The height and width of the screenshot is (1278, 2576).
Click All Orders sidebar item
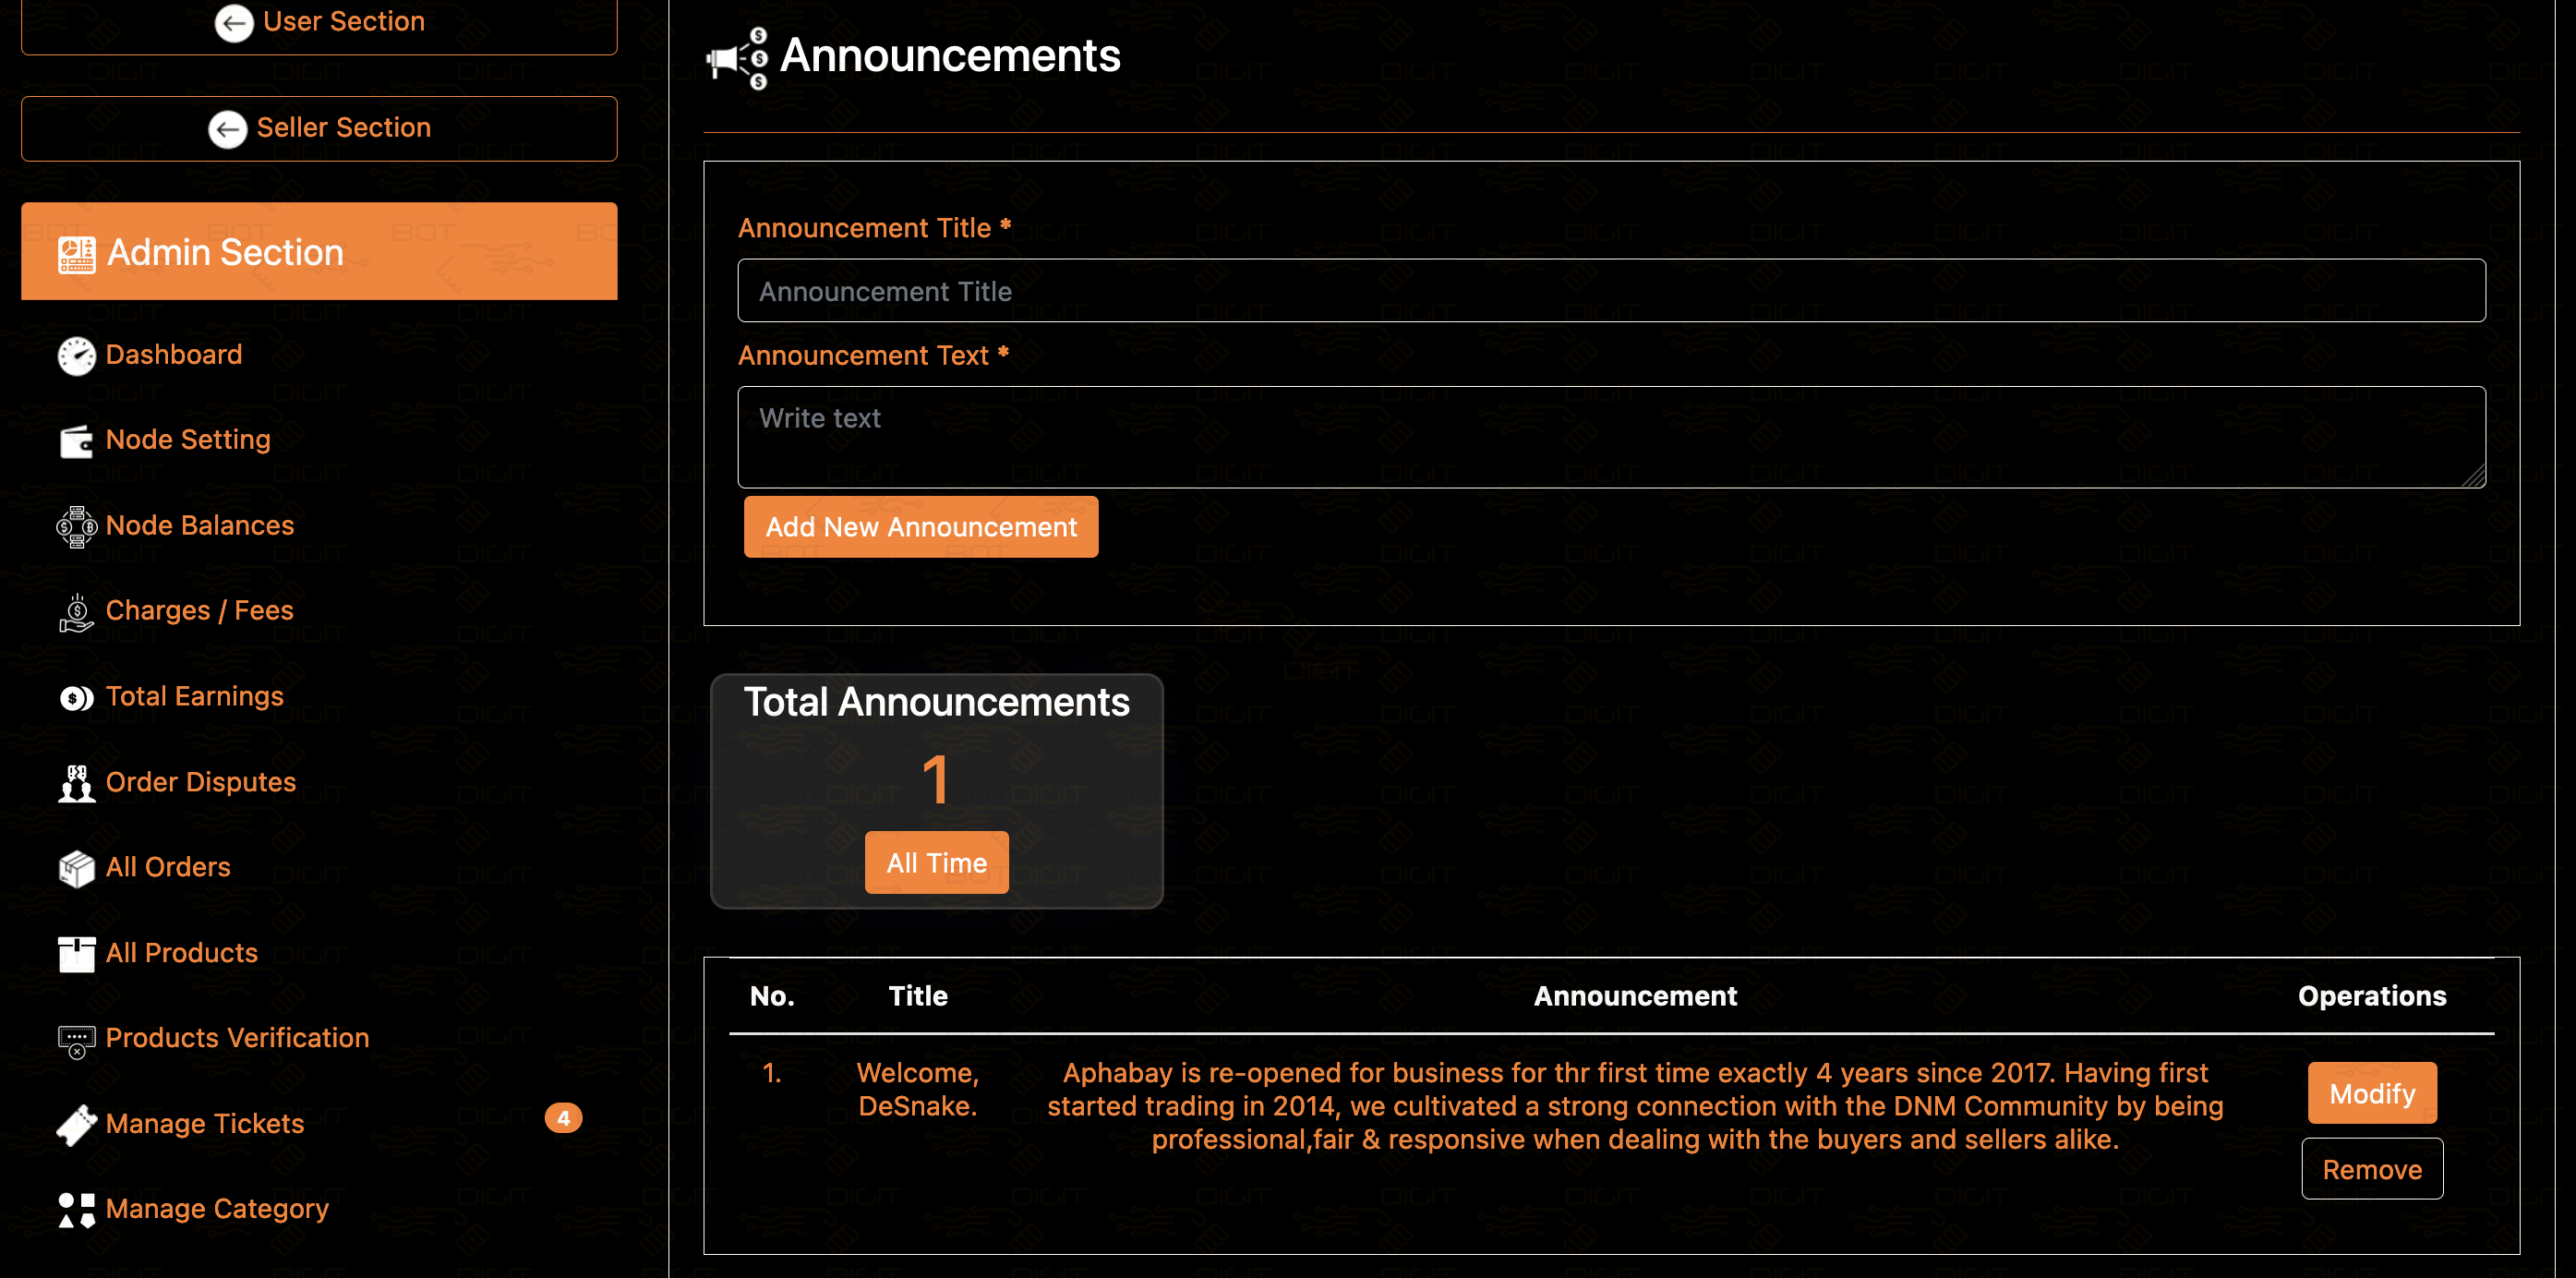[x=166, y=865]
